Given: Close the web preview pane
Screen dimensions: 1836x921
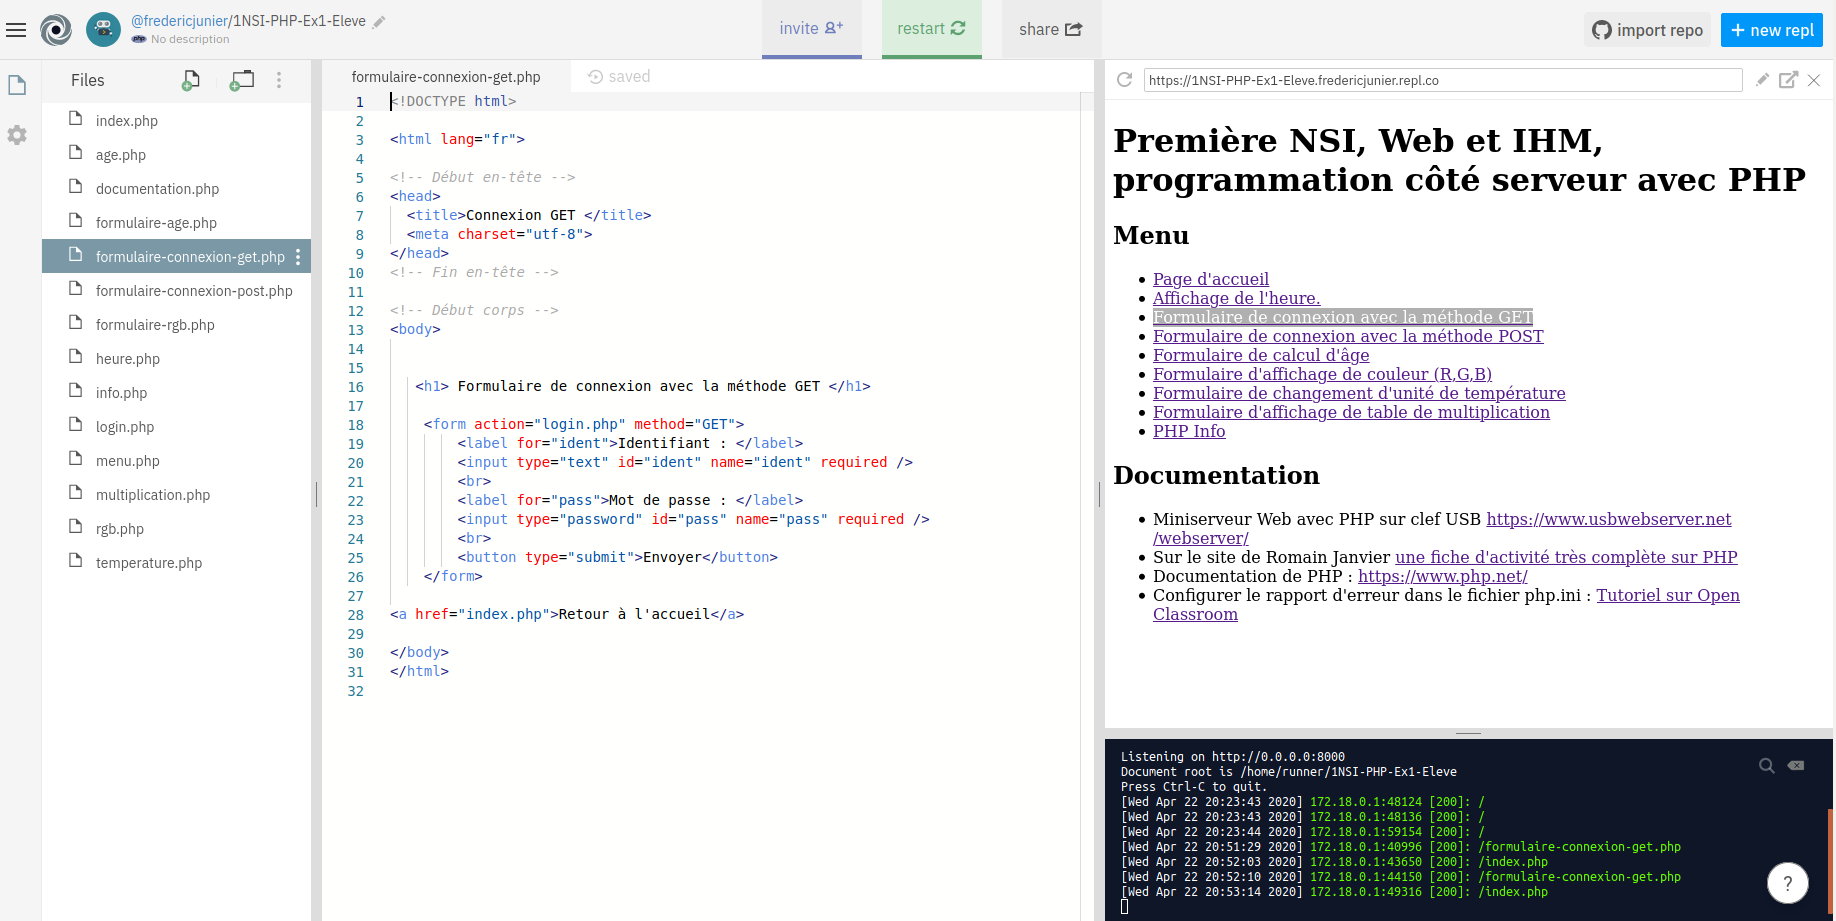Looking at the screenshot, I should coord(1814,80).
